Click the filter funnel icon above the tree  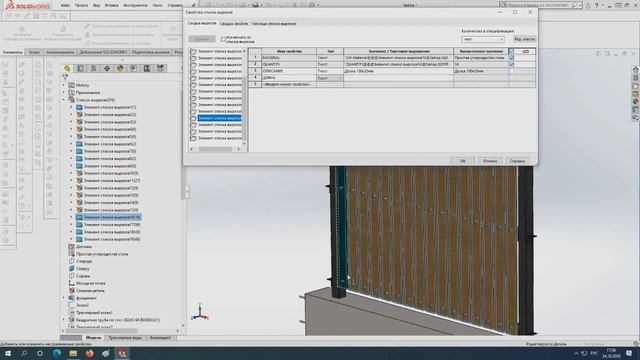65,77
